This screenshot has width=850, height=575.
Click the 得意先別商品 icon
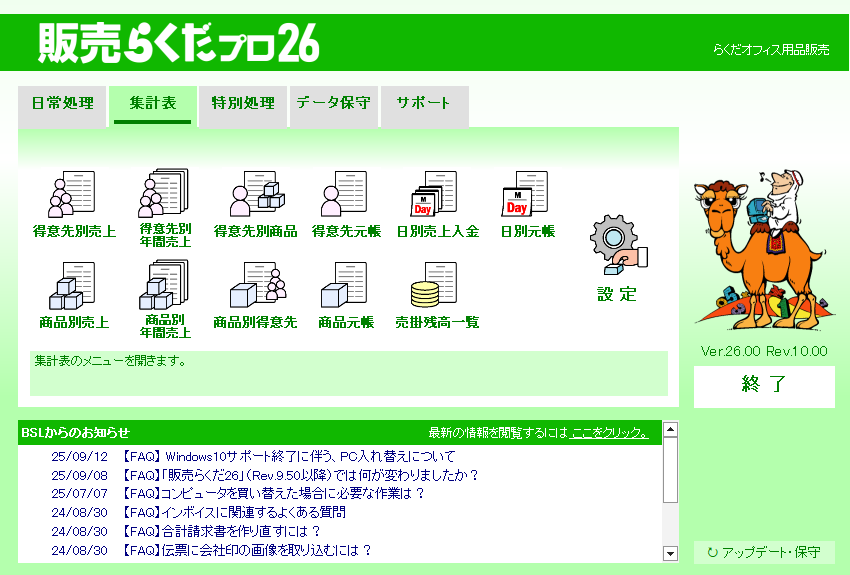[255, 196]
